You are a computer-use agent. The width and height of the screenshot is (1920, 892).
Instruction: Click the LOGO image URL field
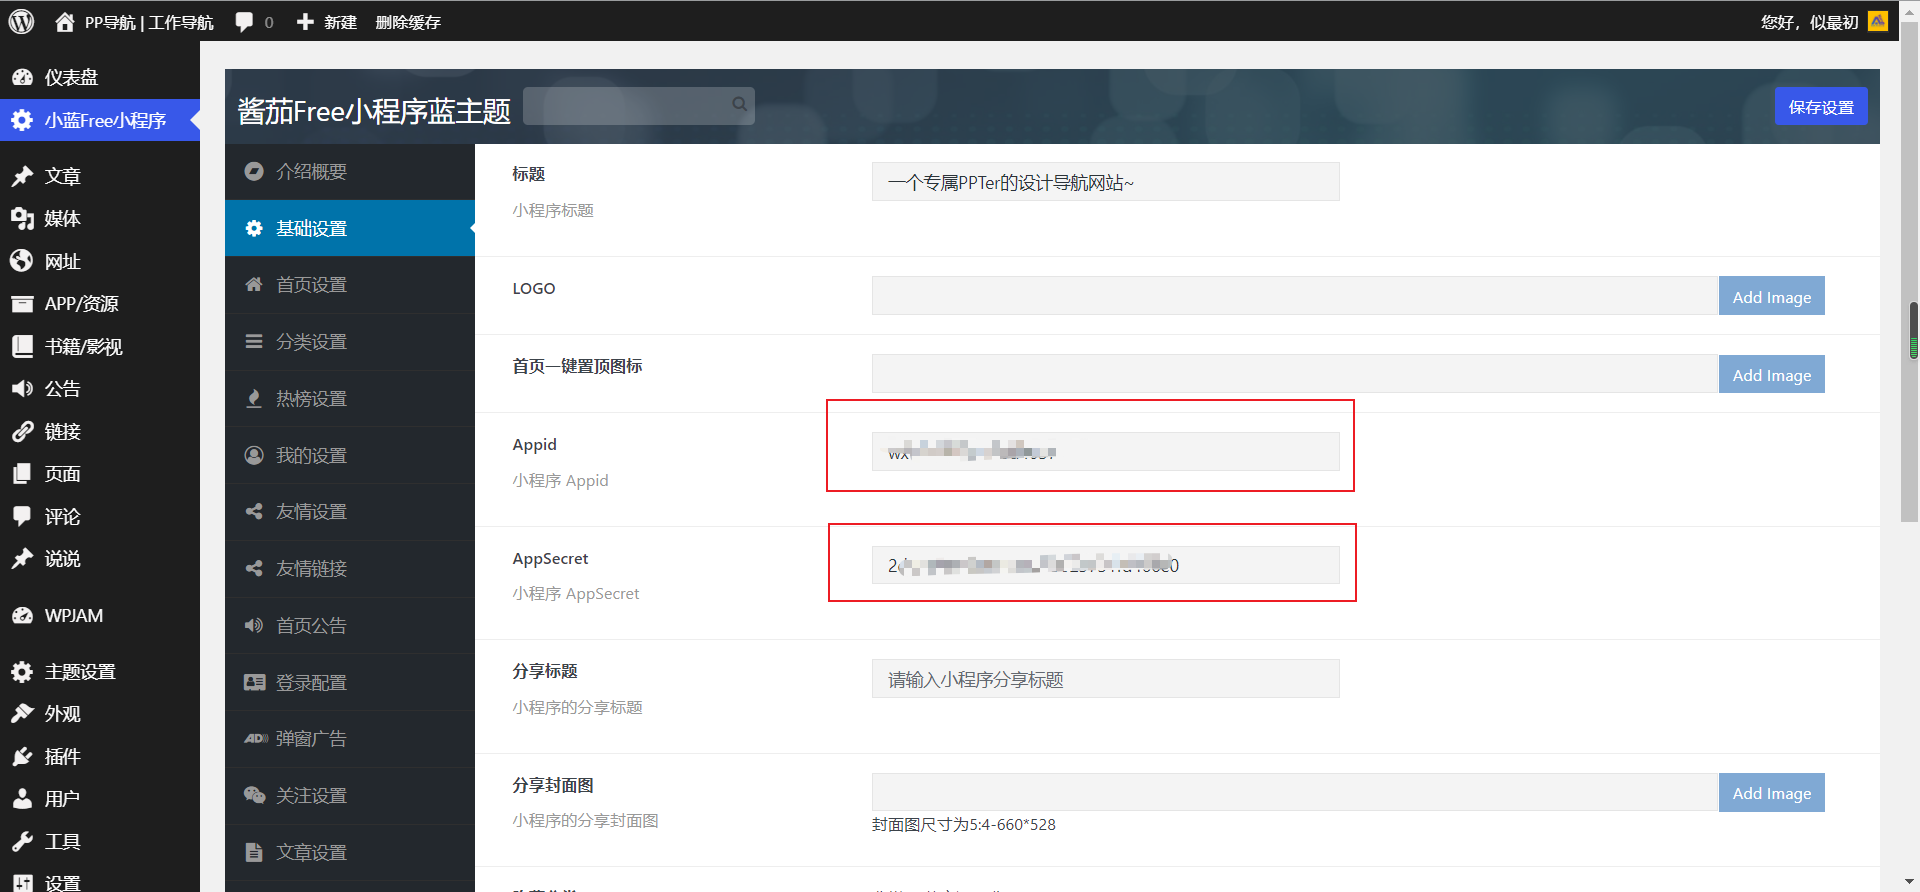click(1295, 296)
